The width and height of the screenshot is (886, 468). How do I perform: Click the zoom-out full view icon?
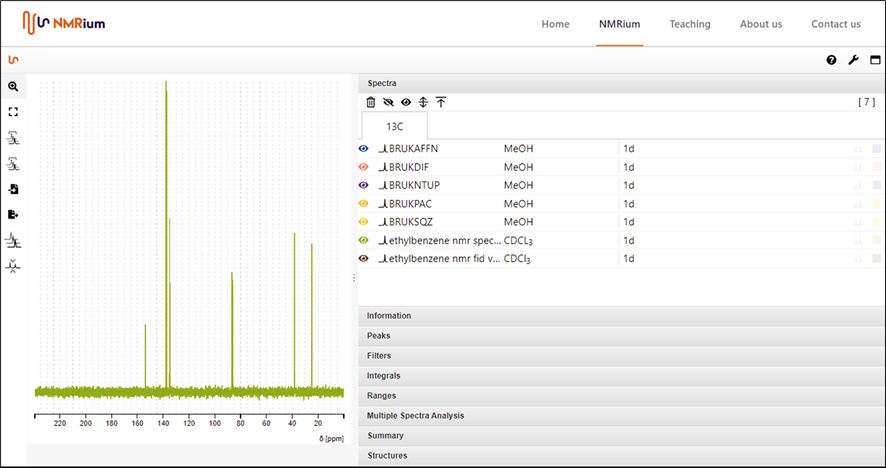tap(13, 112)
